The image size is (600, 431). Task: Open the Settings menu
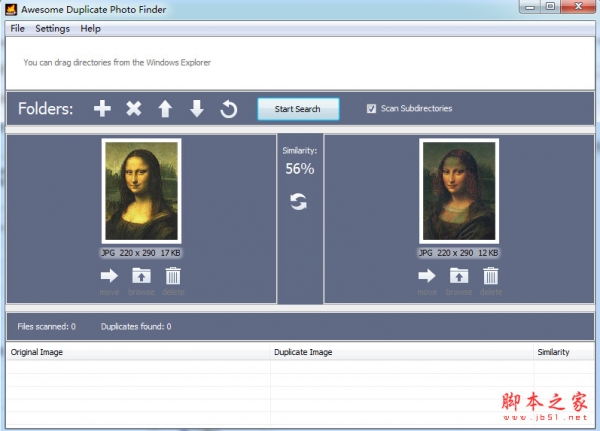point(52,29)
